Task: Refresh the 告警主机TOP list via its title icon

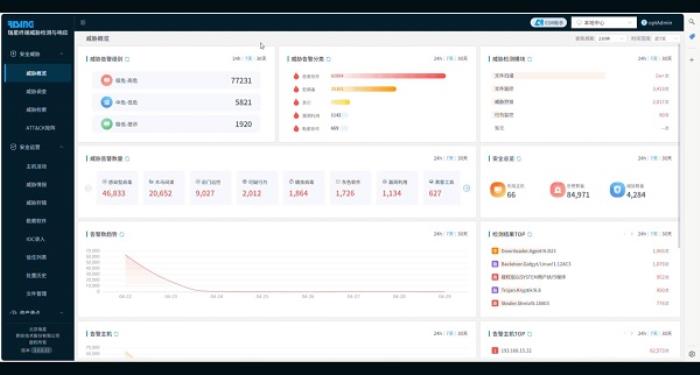Action: click(x=529, y=333)
